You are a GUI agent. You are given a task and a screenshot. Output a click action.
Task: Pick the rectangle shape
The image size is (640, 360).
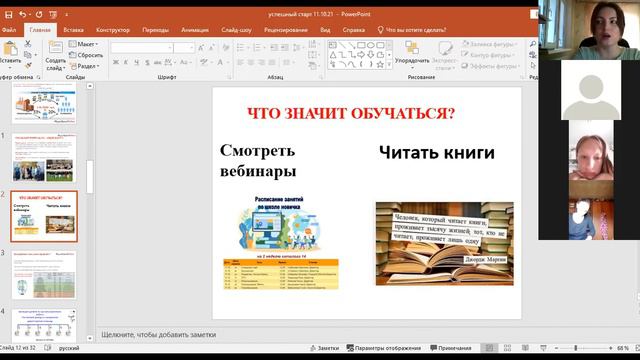tap(361, 45)
